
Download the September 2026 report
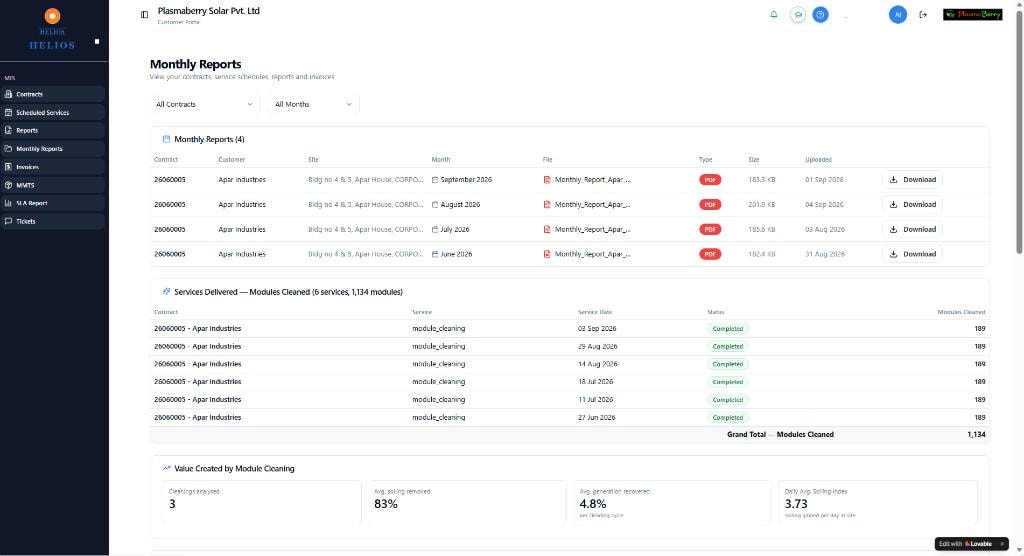pos(912,180)
